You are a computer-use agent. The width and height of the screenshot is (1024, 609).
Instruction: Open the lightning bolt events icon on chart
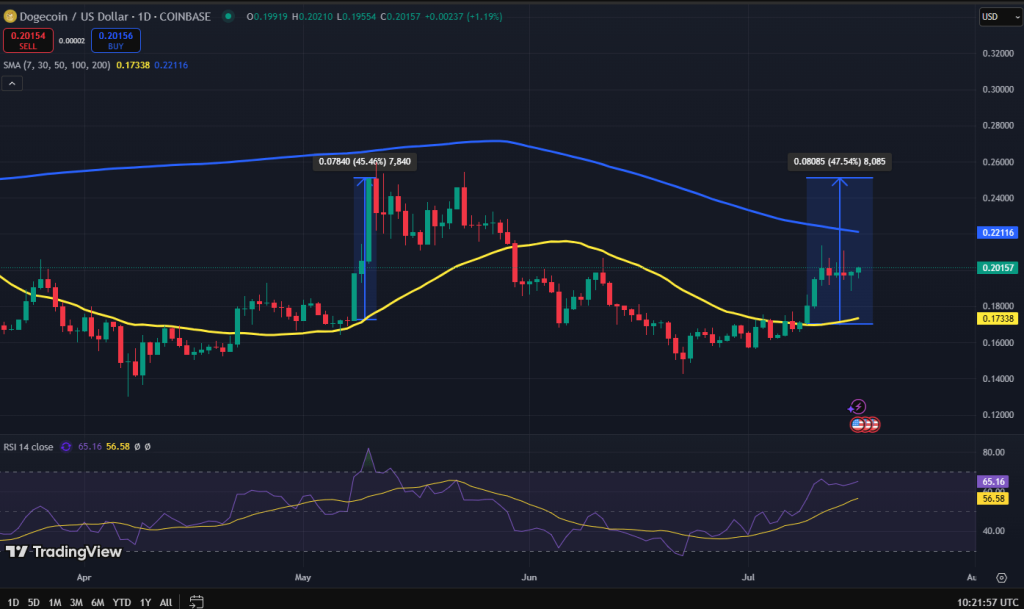(857, 407)
